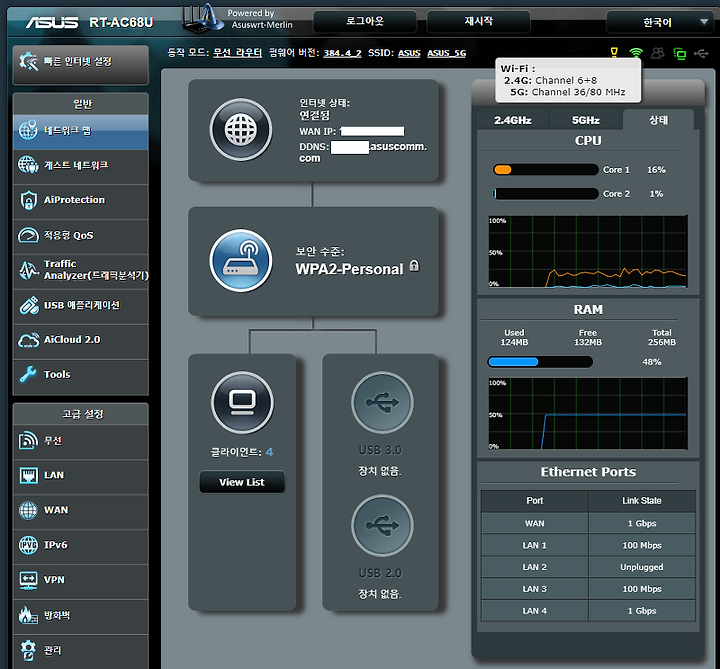Click the guest network users status icon
This screenshot has height=669, width=720.
(x=658, y=53)
